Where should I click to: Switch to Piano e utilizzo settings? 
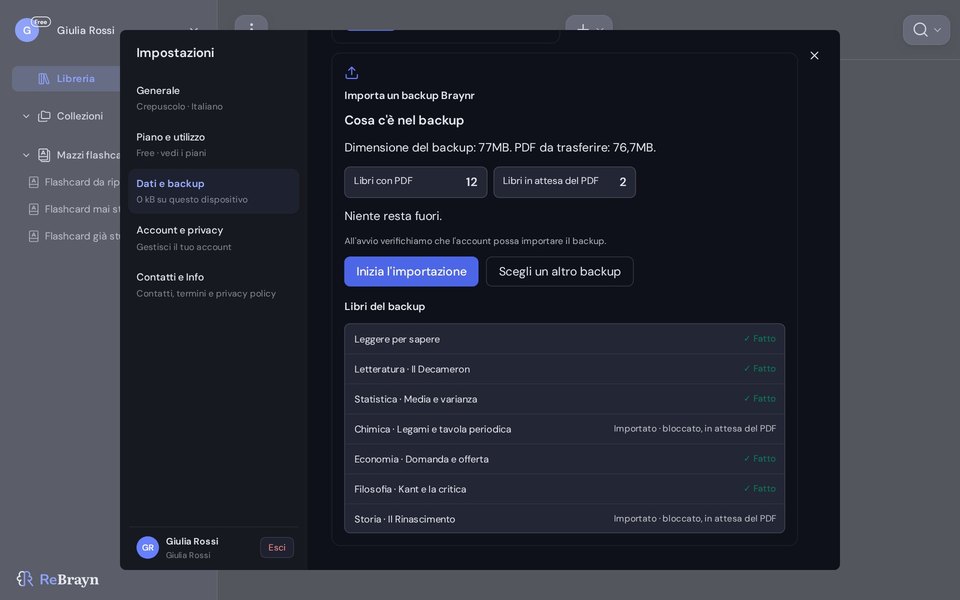pyautogui.click(x=214, y=145)
